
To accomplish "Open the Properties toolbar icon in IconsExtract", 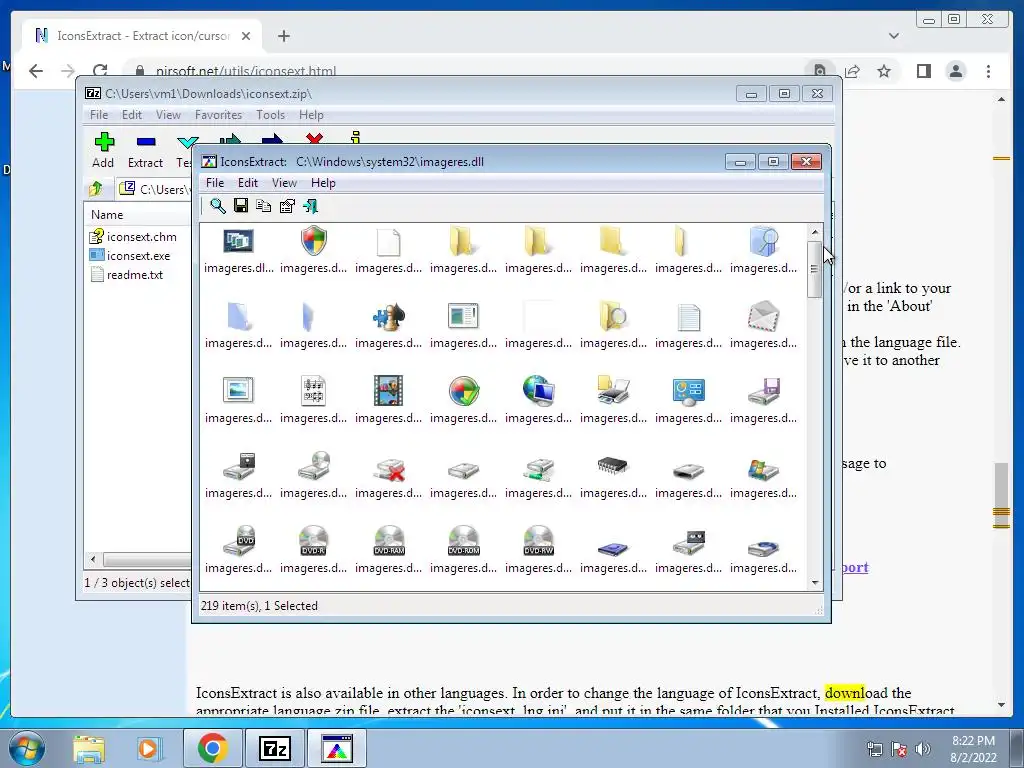I will coord(287,206).
